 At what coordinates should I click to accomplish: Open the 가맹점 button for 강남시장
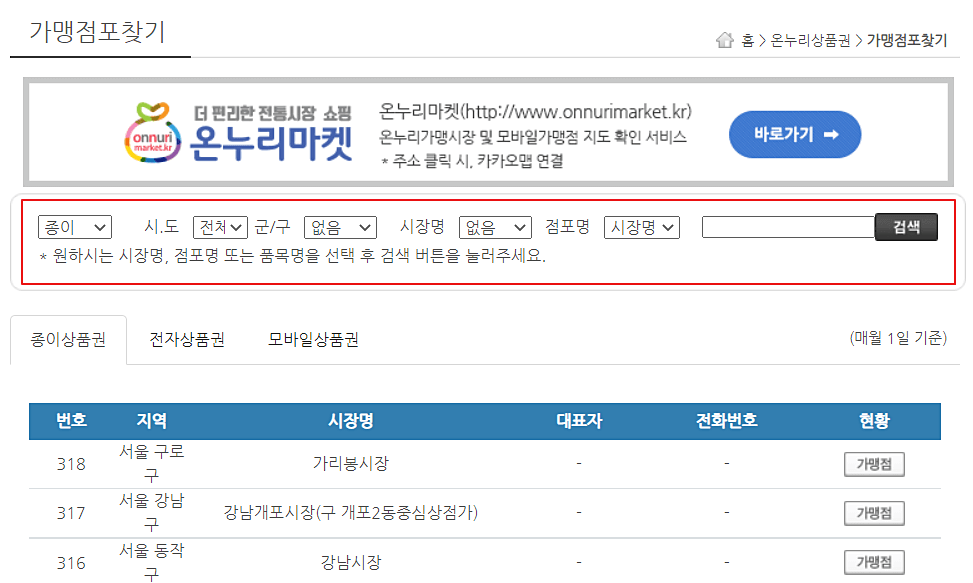873,561
